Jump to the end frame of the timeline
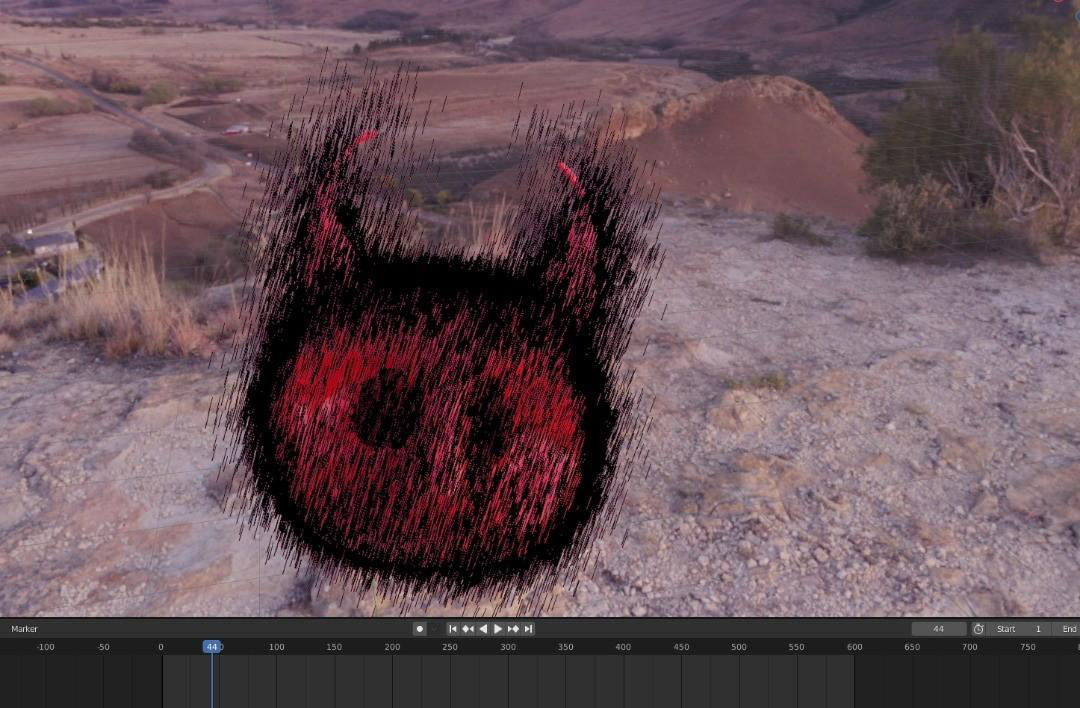 click(528, 629)
